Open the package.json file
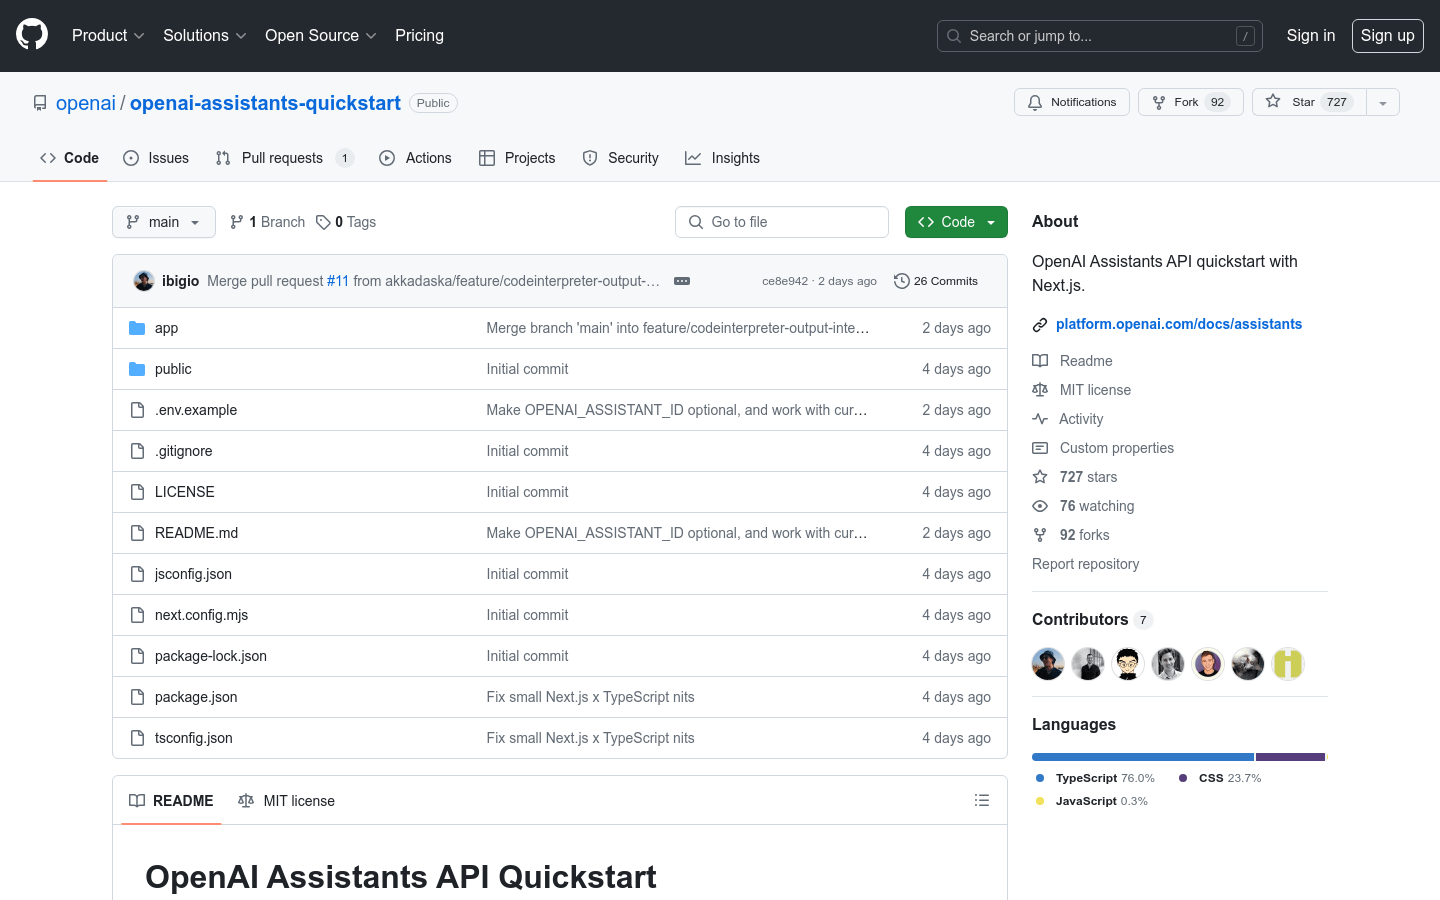 pos(196,697)
